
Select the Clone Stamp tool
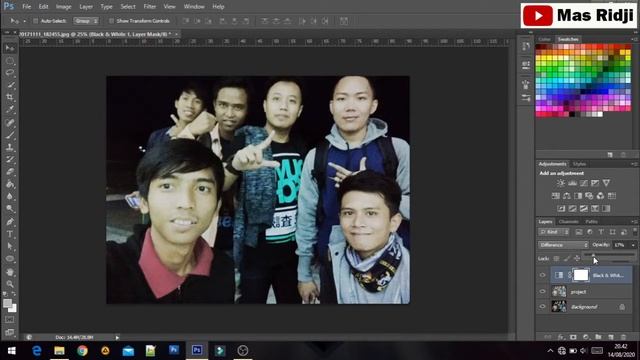[x=10, y=147]
